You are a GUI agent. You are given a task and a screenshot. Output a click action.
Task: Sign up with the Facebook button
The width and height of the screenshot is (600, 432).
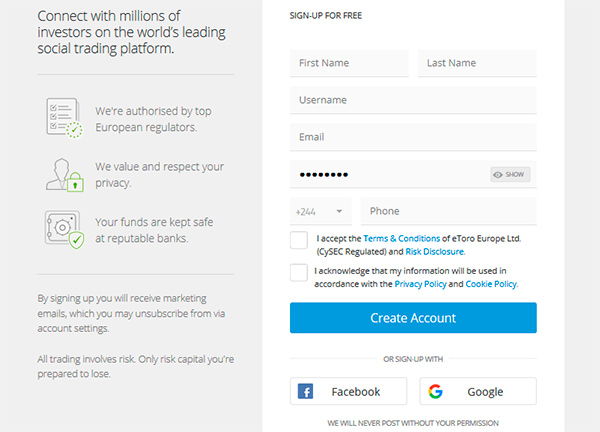pyautogui.click(x=348, y=391)
